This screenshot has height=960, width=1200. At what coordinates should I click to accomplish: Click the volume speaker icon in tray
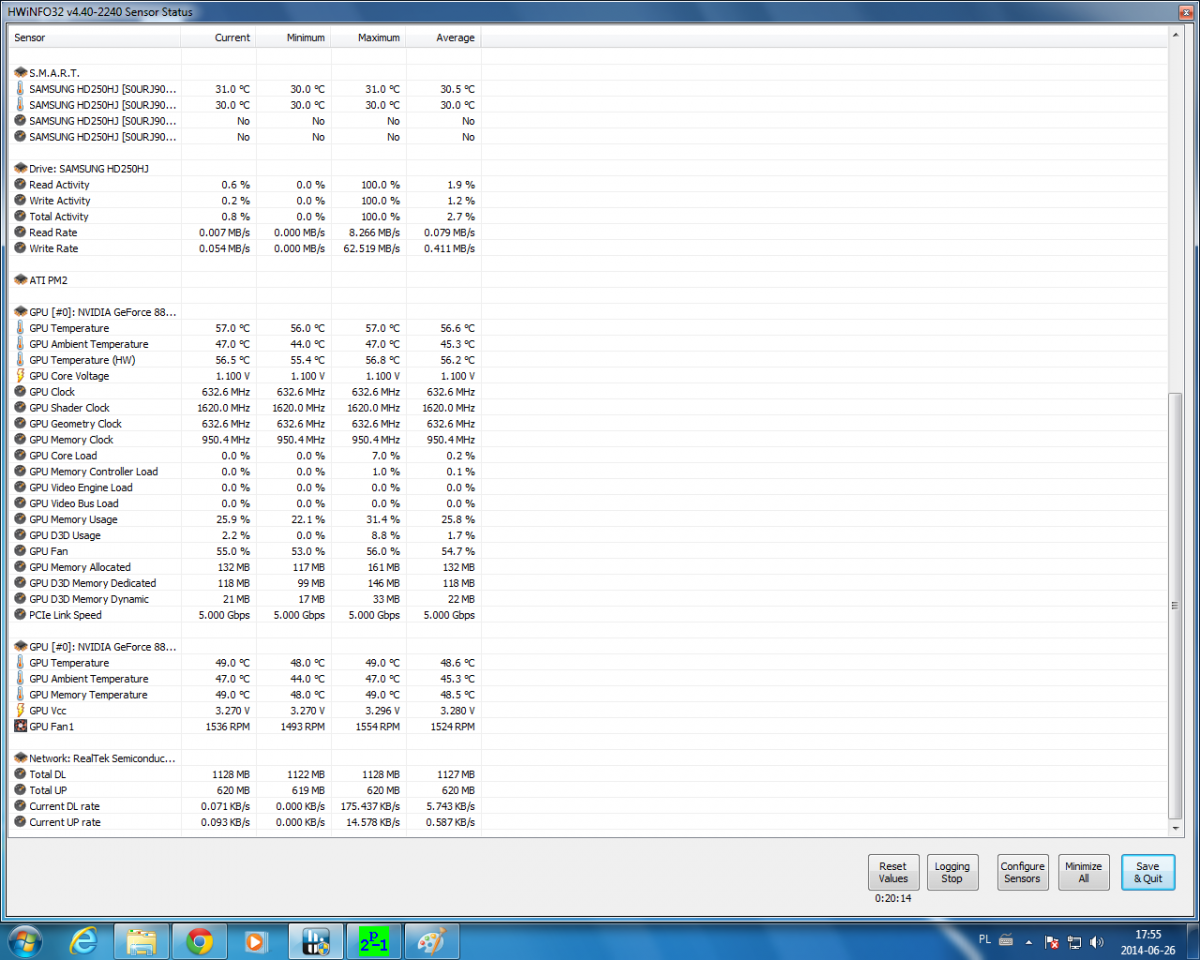1098,942
